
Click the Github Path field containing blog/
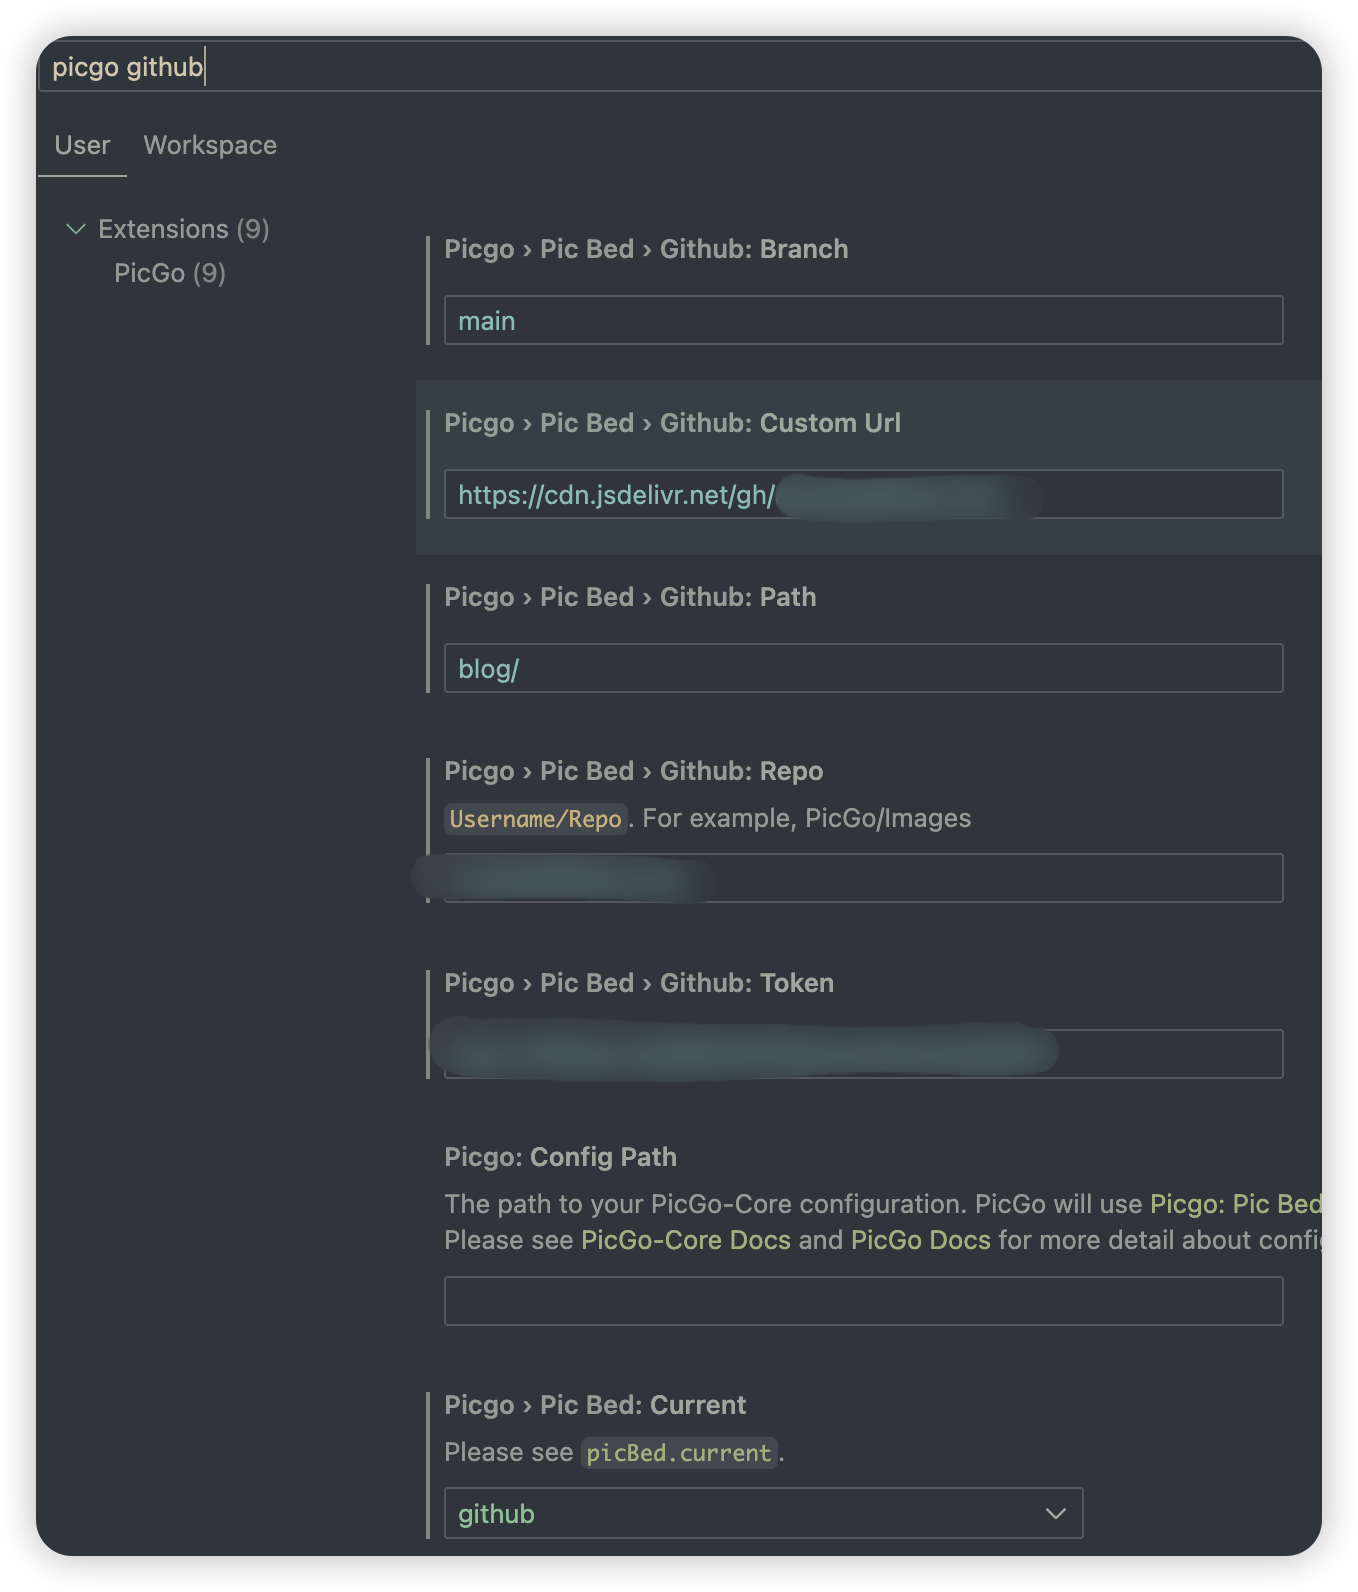(x=864, y=668)
